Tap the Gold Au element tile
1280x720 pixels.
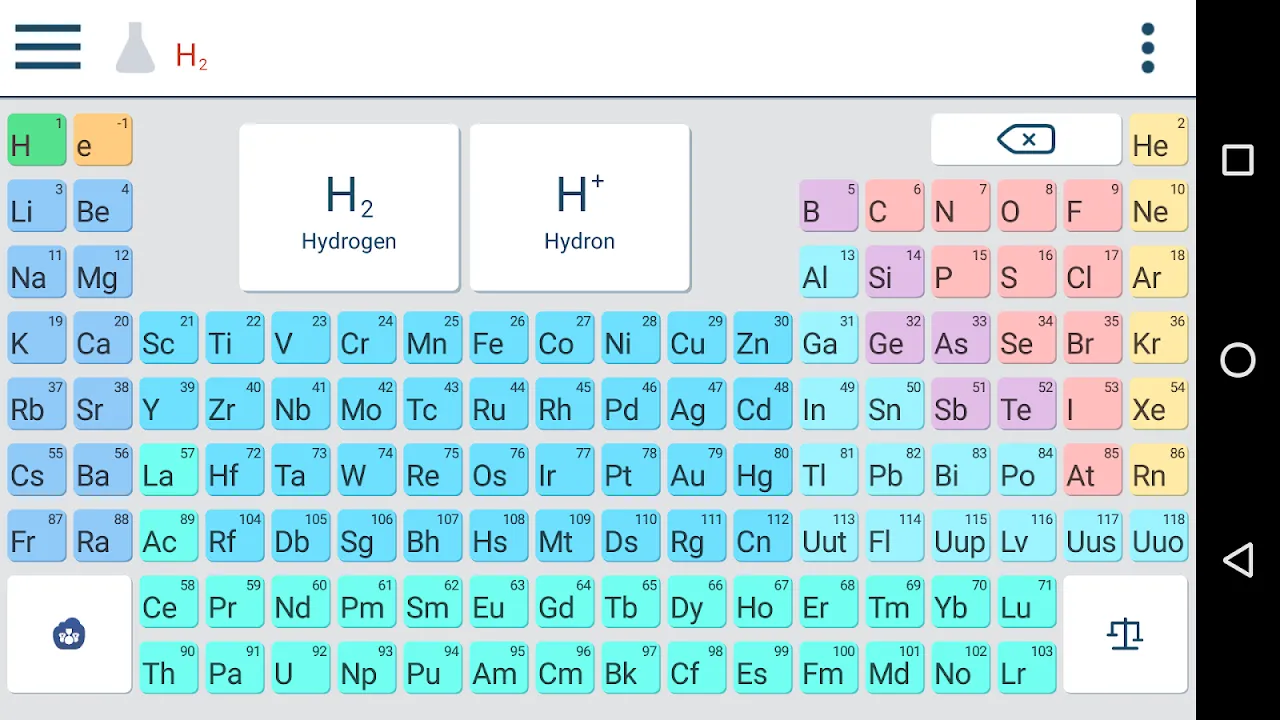pyautogui.click(x=696, y=470)
